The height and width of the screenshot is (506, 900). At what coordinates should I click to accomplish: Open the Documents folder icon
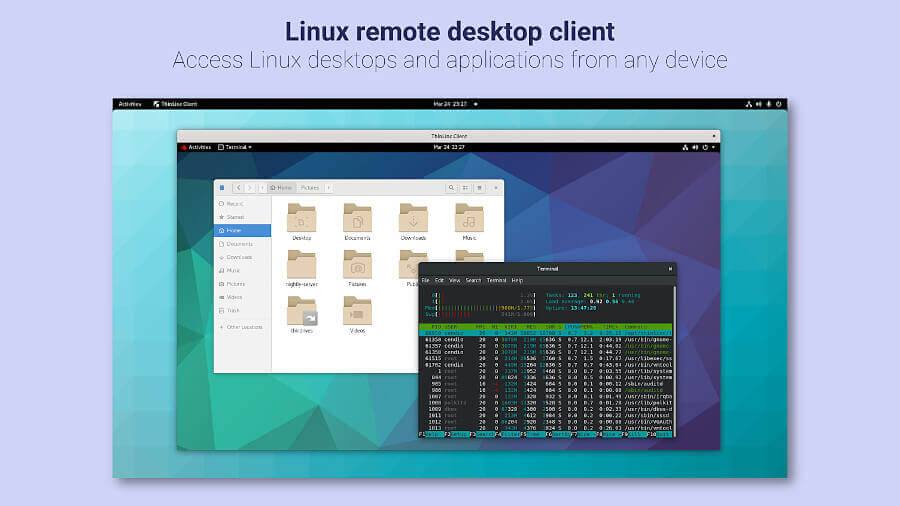click(357, 218)
